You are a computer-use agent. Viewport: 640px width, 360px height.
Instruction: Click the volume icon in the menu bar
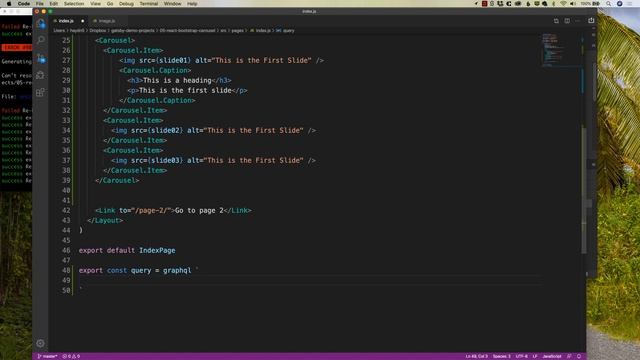tap(573, 4)
